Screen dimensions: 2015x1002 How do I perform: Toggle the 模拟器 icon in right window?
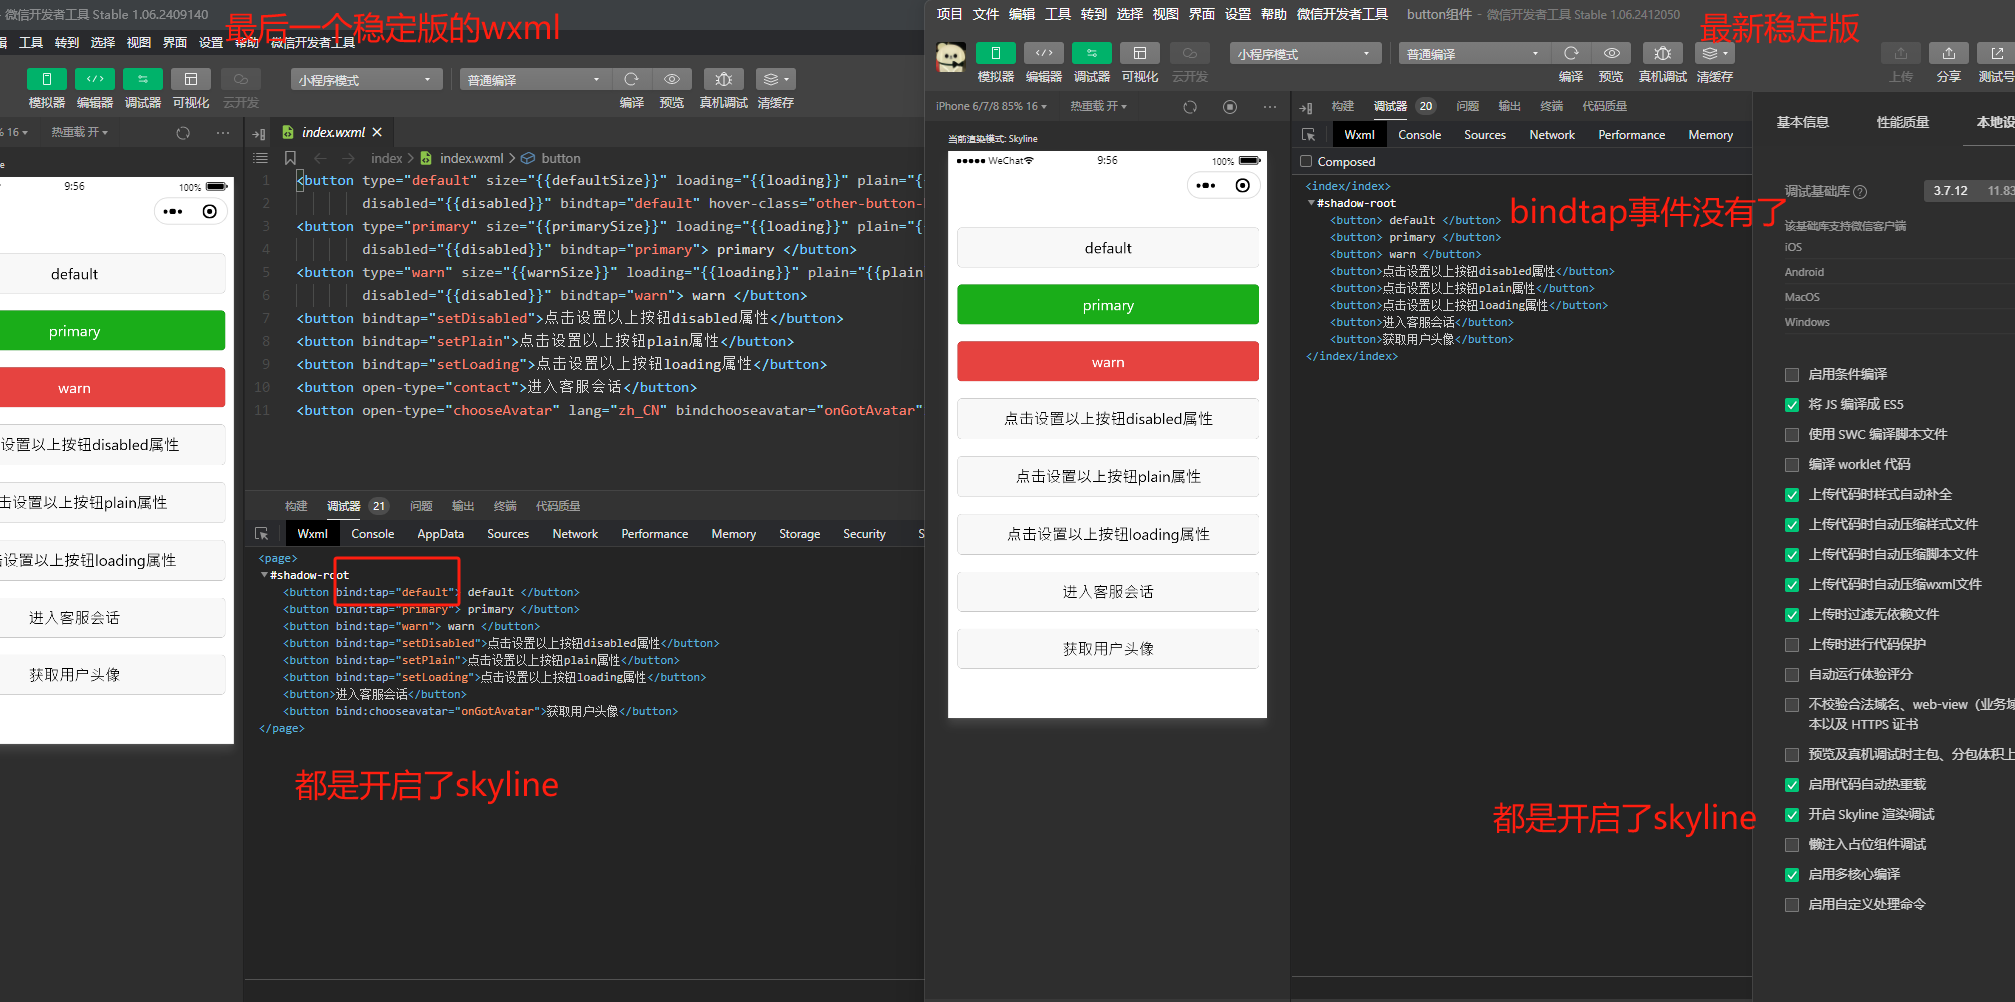pos(996,53)
